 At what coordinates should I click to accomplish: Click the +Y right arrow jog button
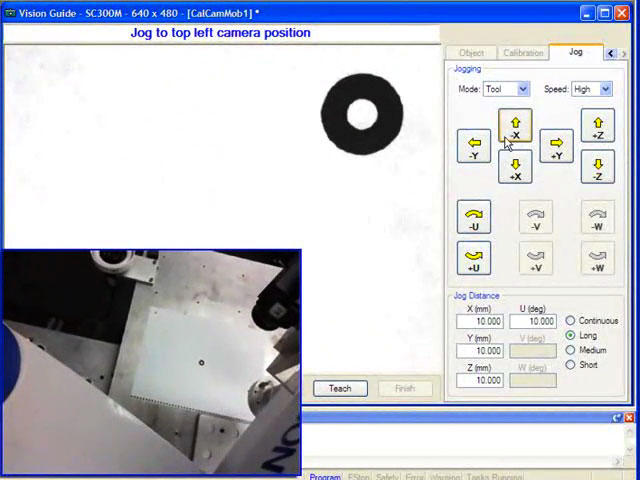(556, 146)
